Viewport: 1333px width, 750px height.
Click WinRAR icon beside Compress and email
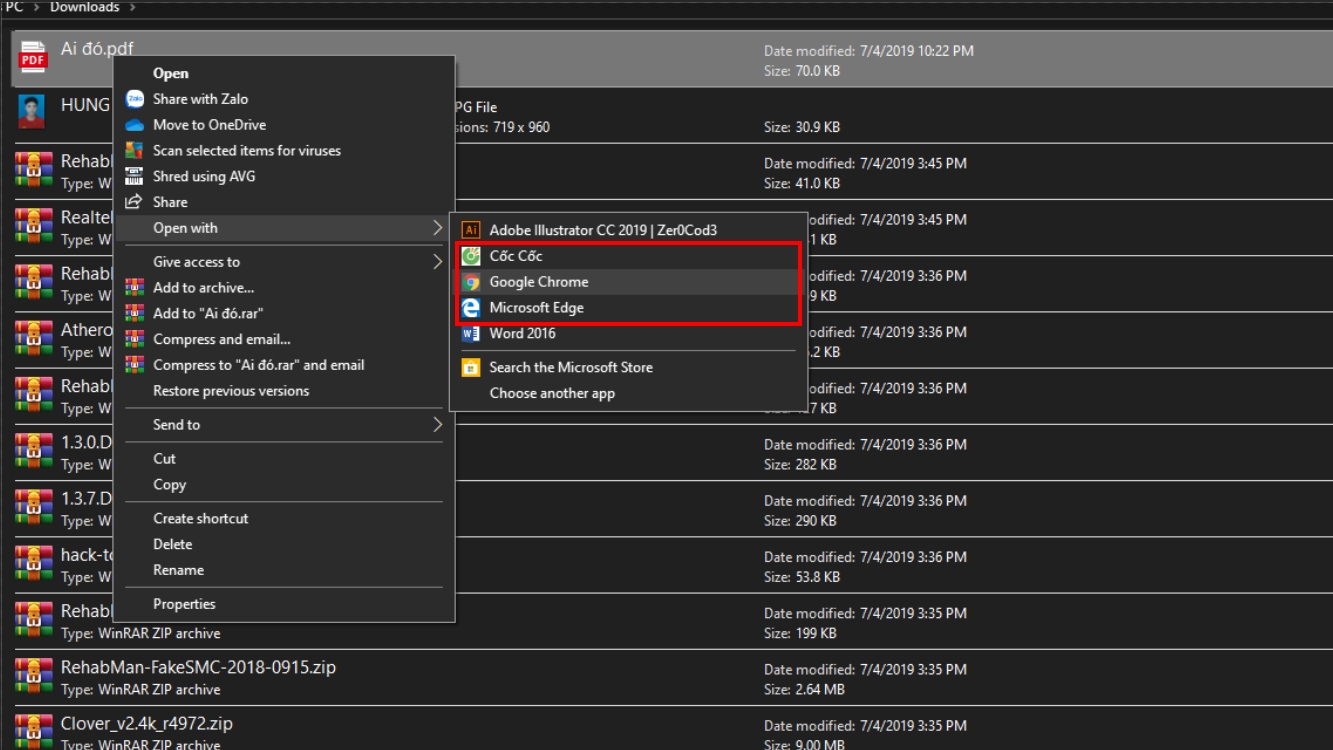tap(134, 339)
